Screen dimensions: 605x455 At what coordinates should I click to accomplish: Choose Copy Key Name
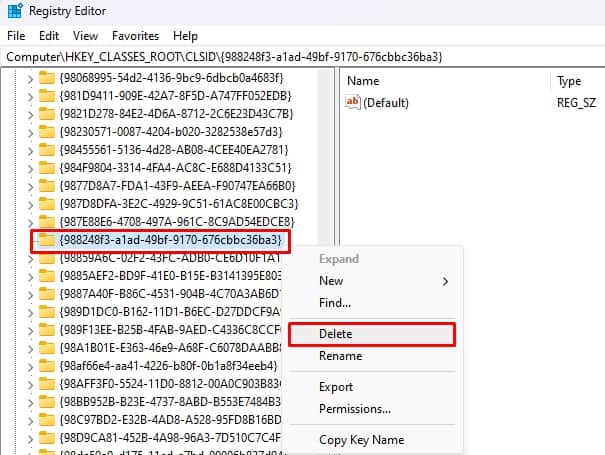coord(362,440)
